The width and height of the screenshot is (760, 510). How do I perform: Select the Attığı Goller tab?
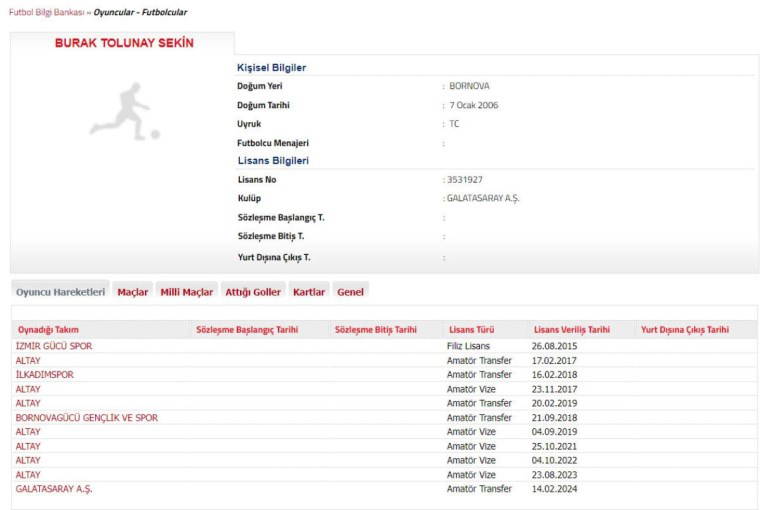click(x=253, y=292)
